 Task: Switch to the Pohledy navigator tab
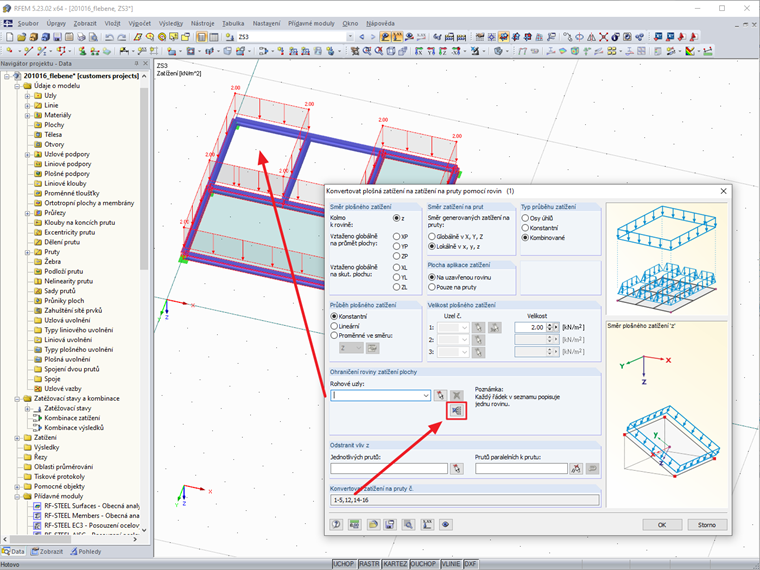86,552
